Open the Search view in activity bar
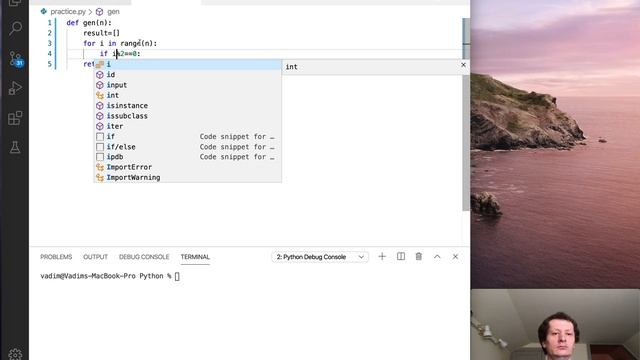 pos(15,29)
